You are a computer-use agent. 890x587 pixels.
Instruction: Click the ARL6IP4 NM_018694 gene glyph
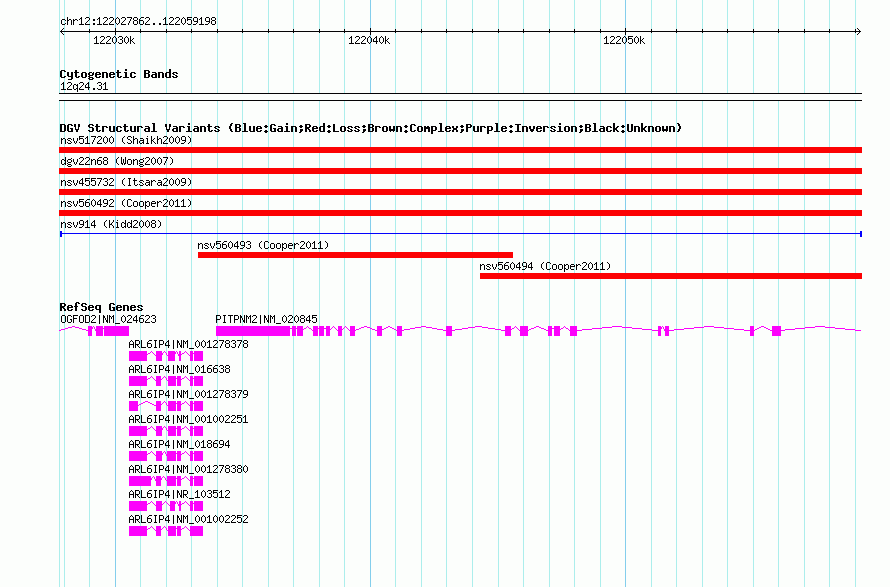(166, 456)
